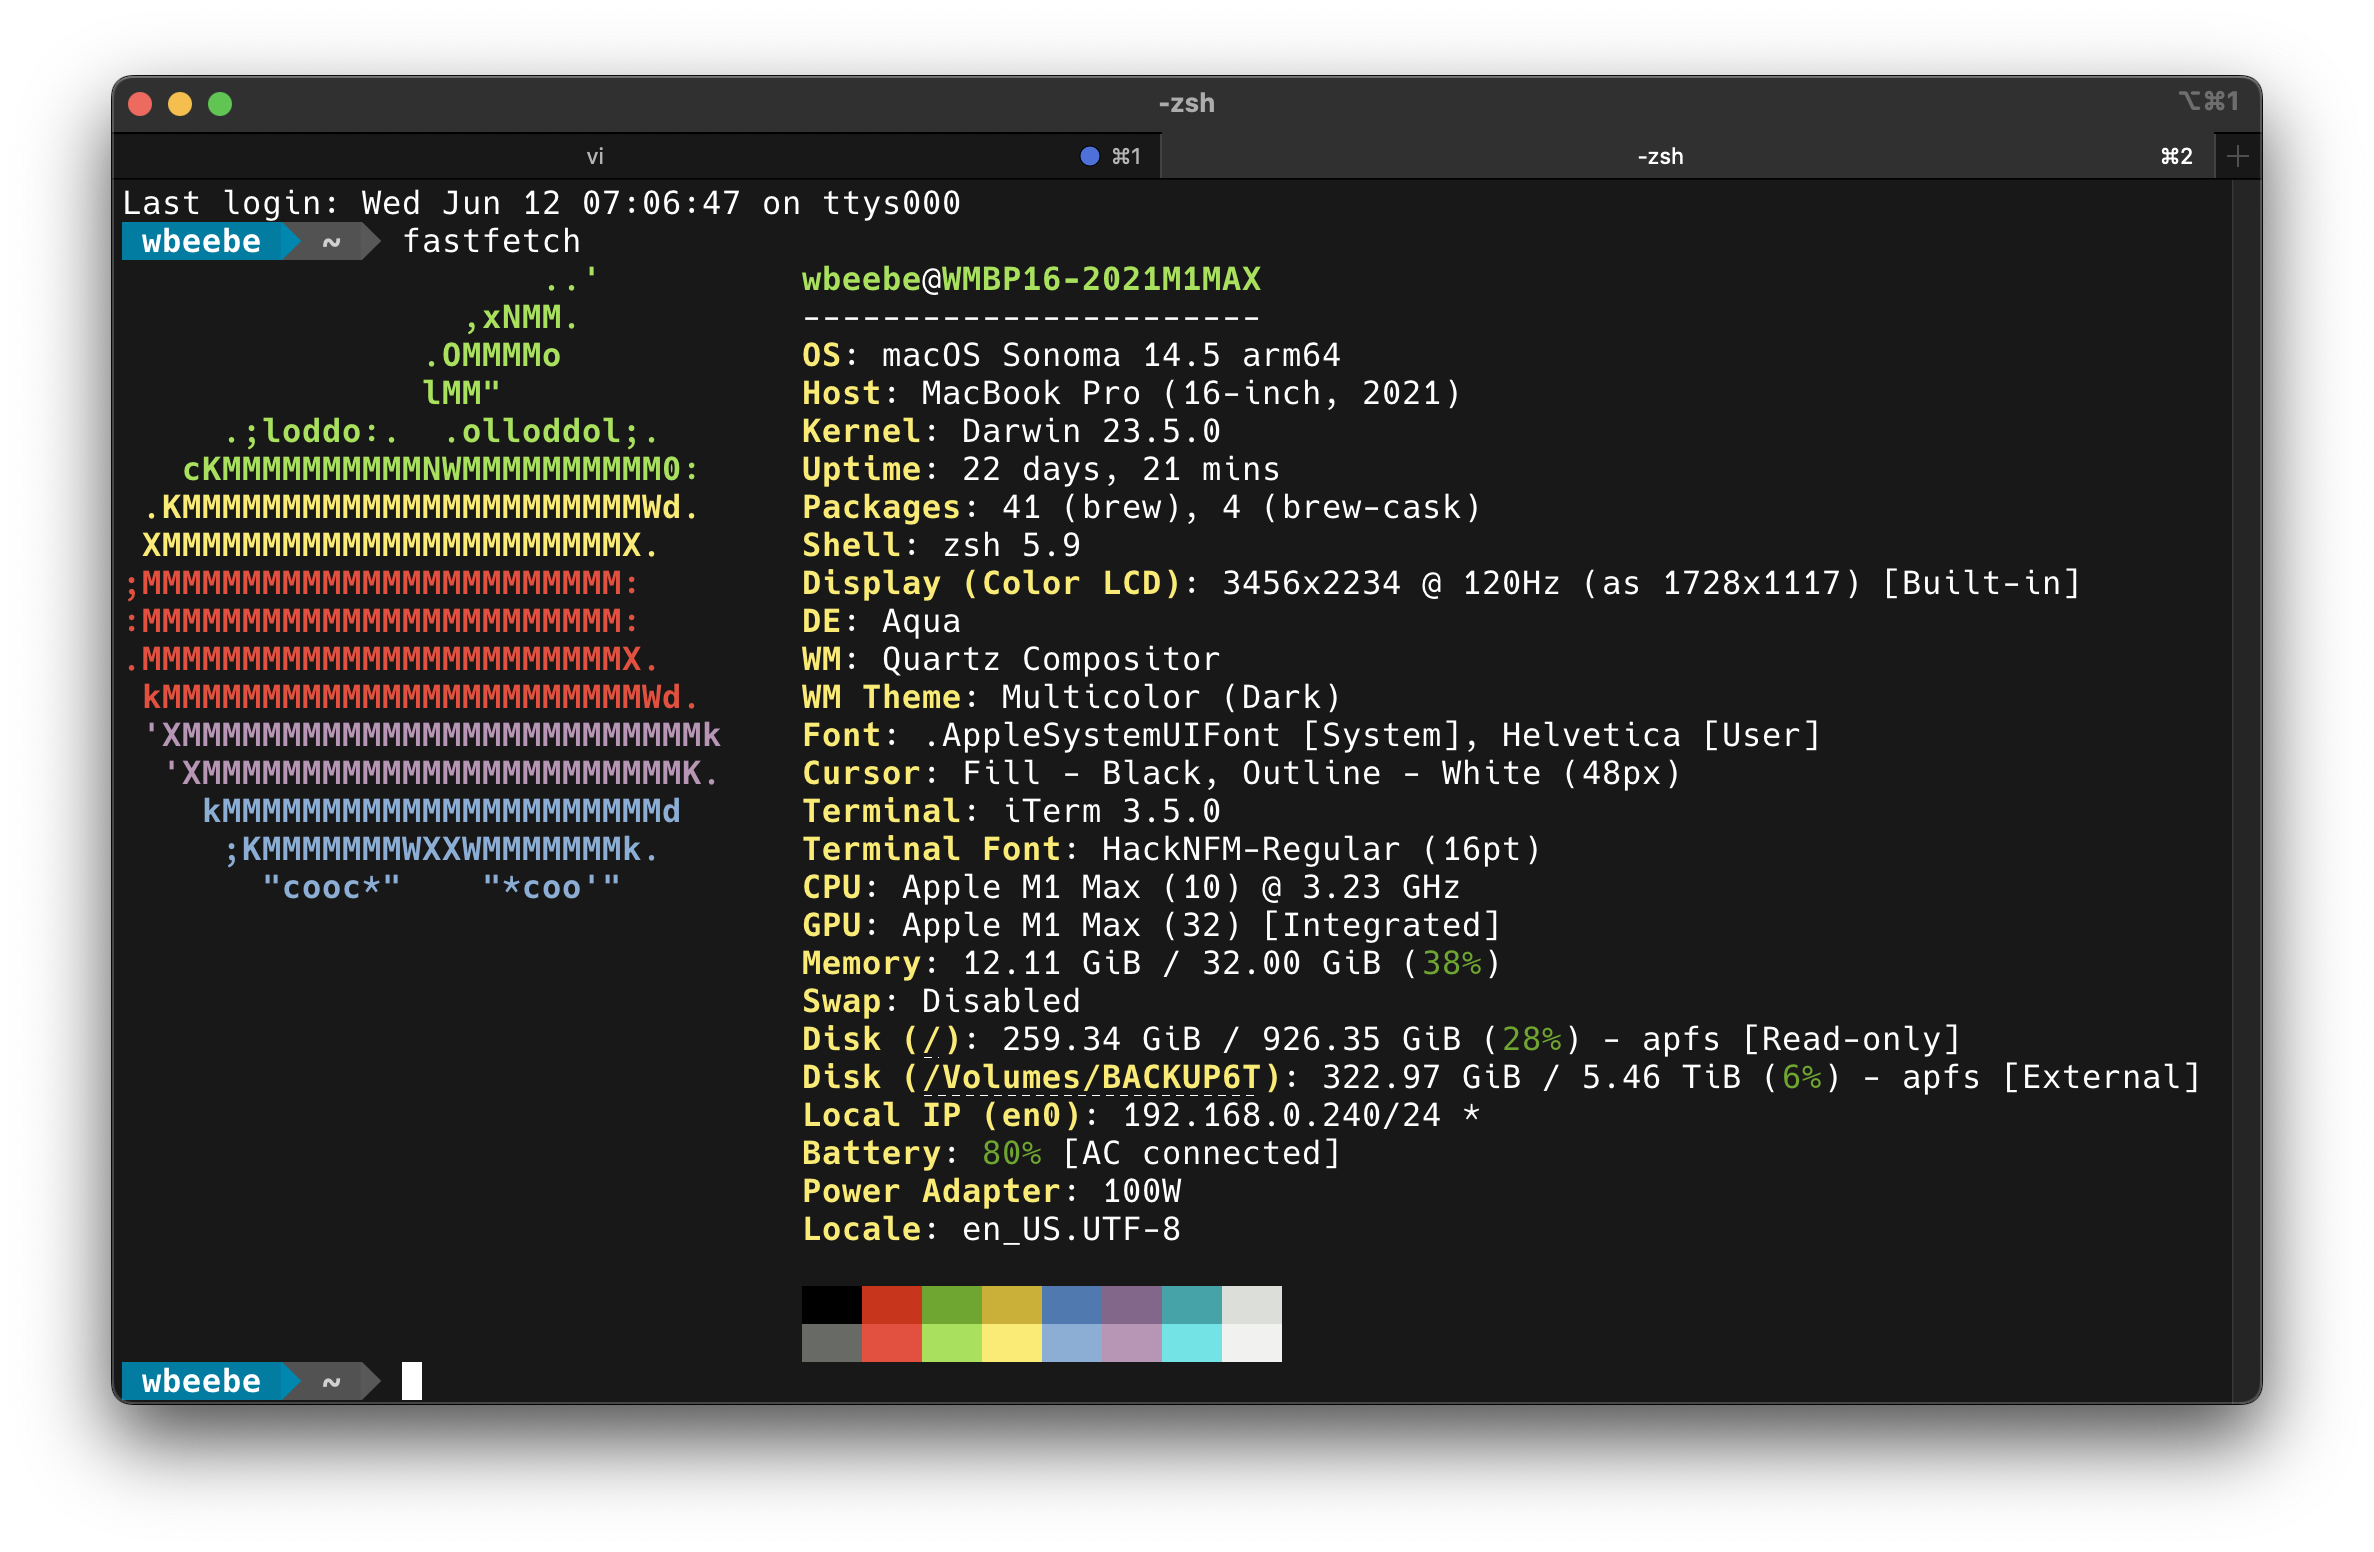Screen dimensions: 2374x1552
Task: Click the WM: Quartz Compositor line
Action: (x=1011, y=659)
